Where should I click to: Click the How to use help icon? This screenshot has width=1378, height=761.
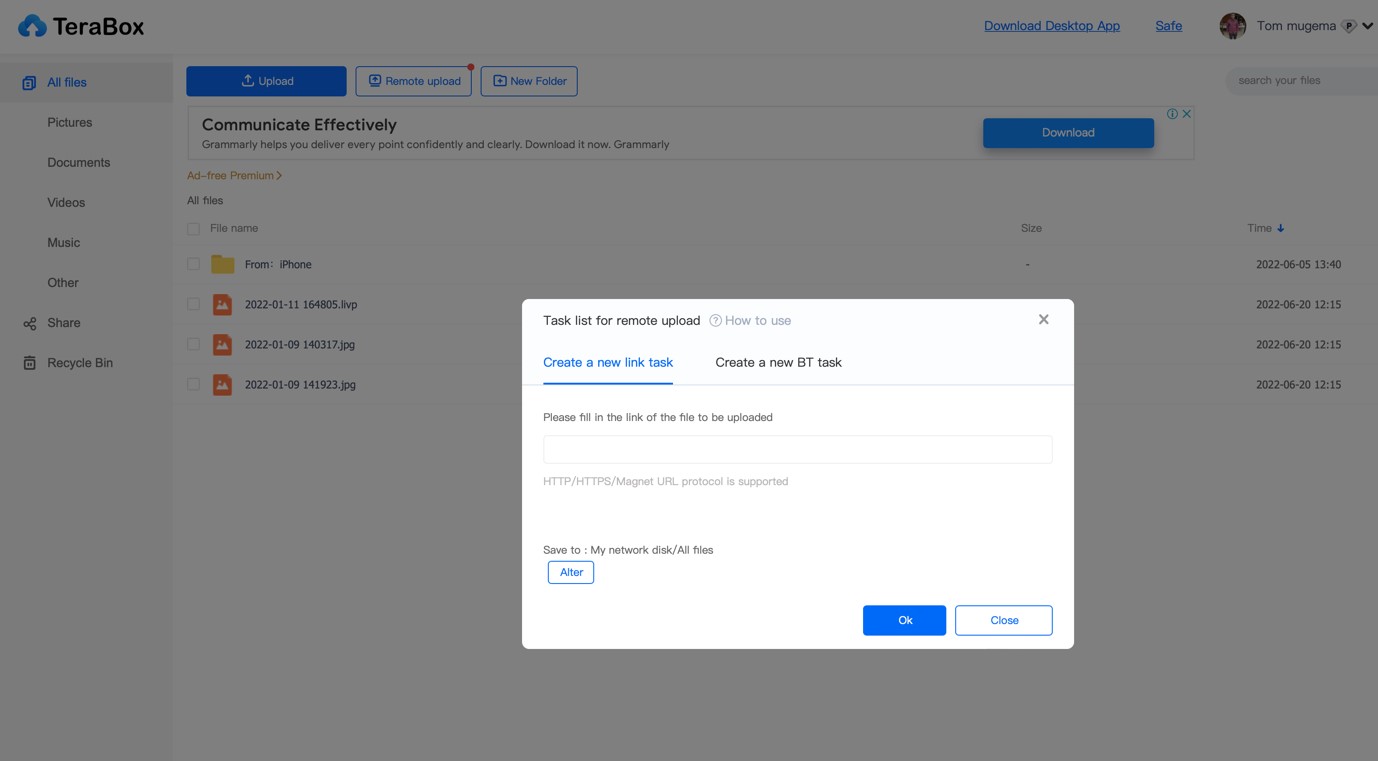tap(716, 320)
